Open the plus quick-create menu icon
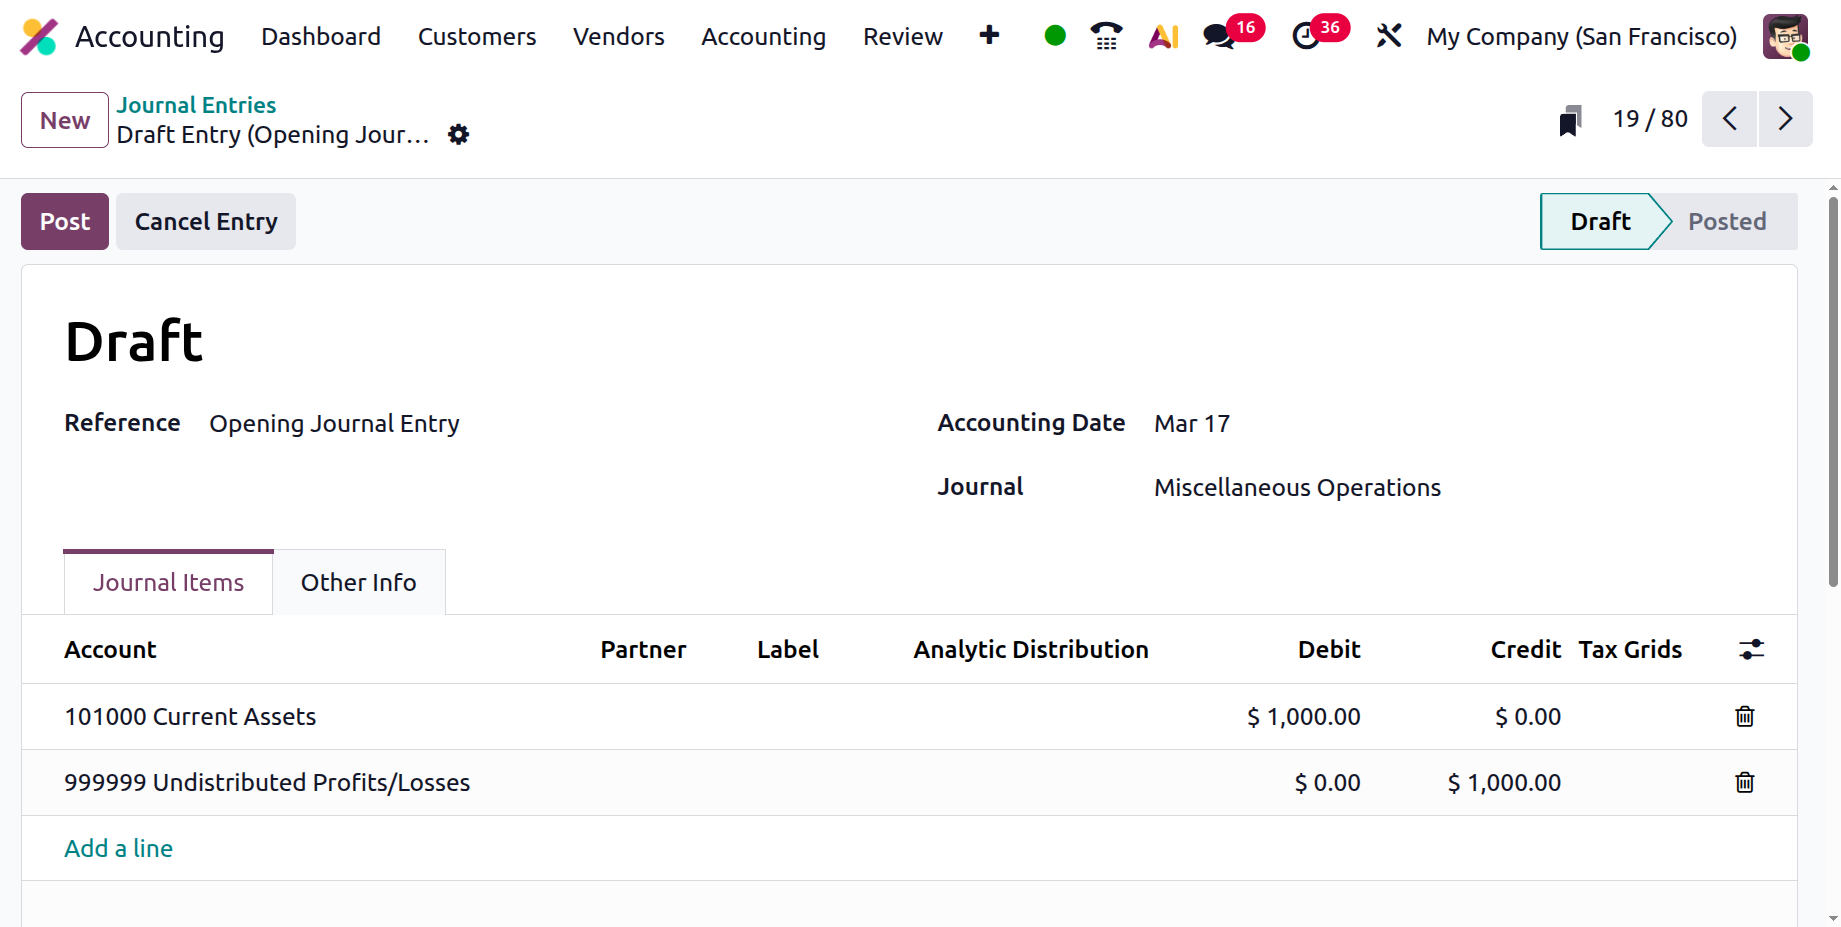Viewport: 1841px width, 927px height. pyautogui.click(x=989, y=35)
